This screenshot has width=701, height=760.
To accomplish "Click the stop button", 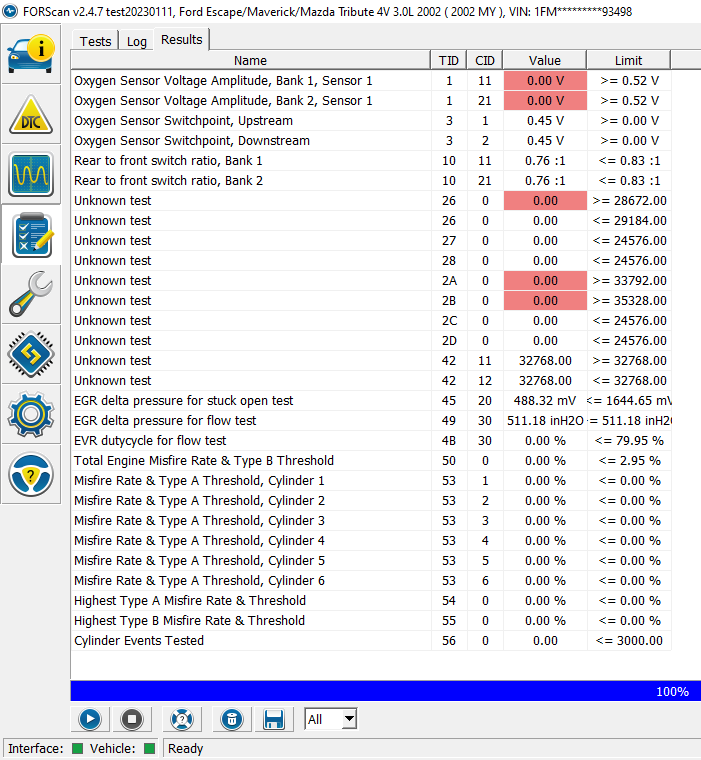I will click(x=130, y=718).
